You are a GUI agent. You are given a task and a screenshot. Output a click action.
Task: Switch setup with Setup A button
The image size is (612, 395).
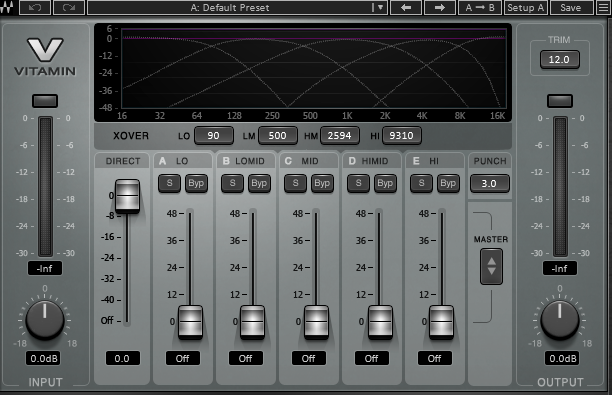click(526, 7)
